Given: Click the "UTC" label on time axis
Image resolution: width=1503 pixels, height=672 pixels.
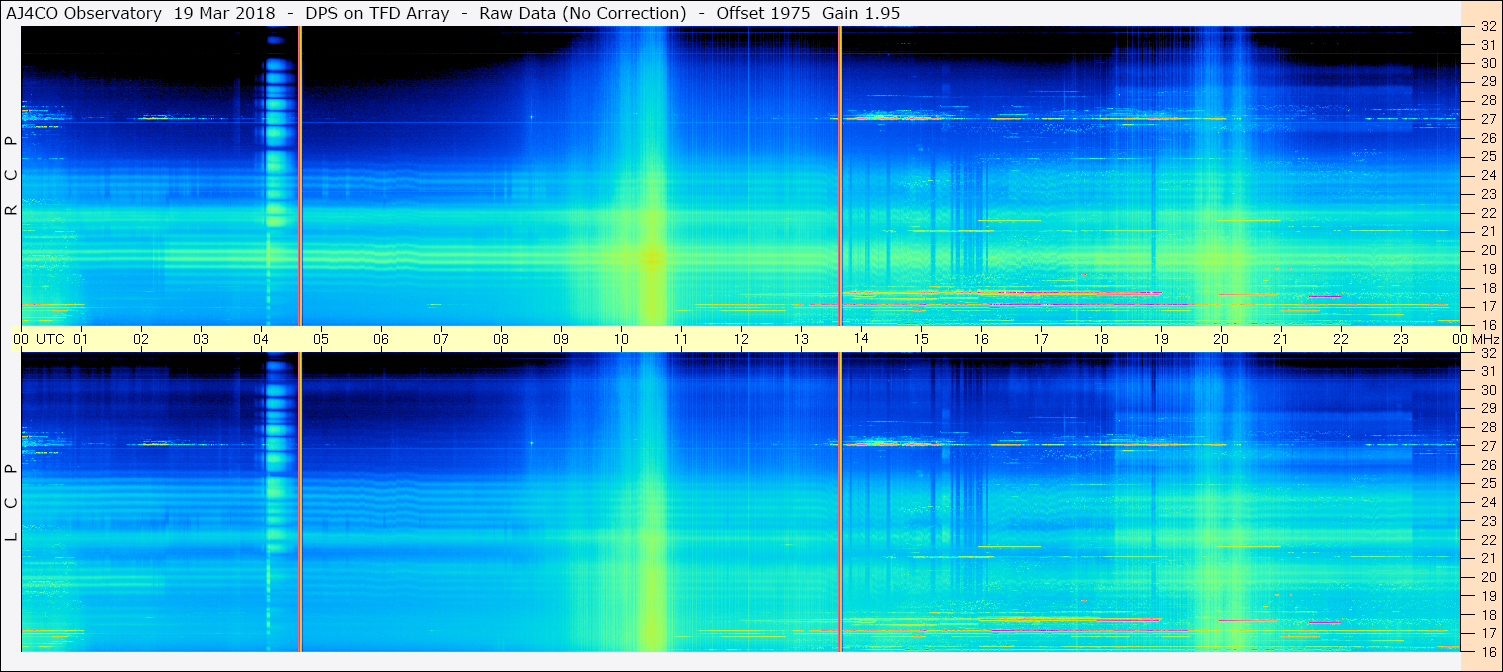Looking at the screenshot, I should pyautogui.click(x=50, y=339).
